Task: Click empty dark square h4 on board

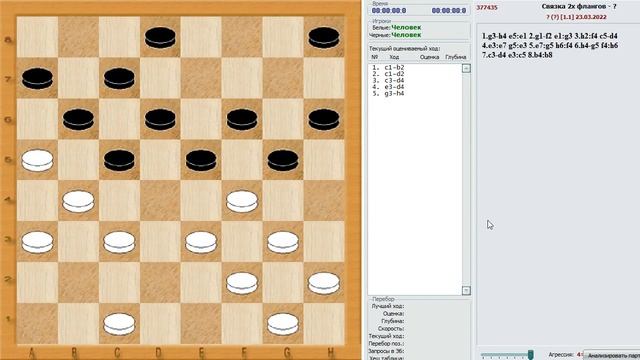Action: (324, 201)
